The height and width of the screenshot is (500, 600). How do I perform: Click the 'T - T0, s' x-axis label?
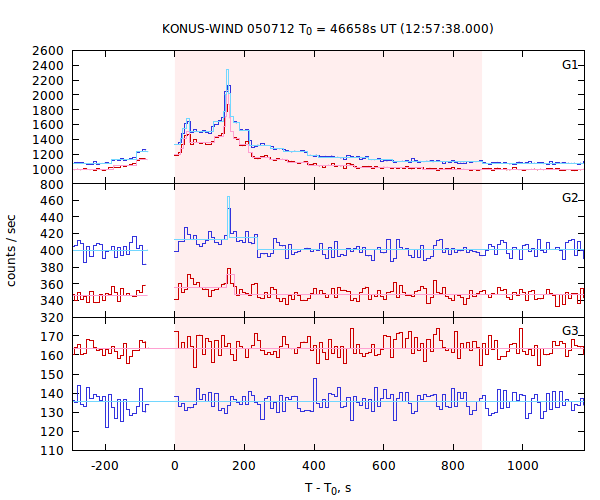[x=328, y=489]
